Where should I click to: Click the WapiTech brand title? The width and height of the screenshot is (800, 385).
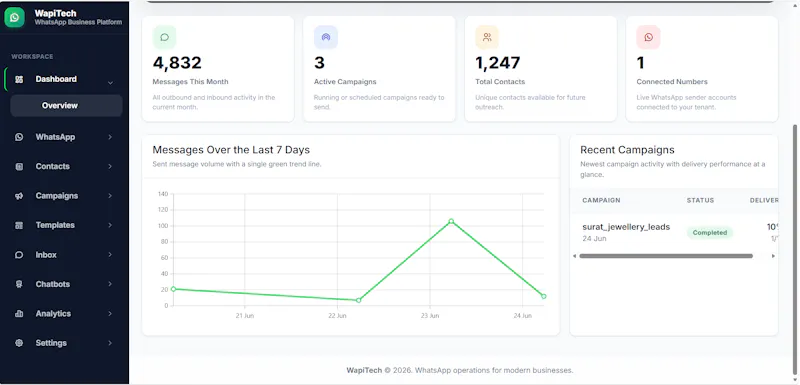point(55,13)
